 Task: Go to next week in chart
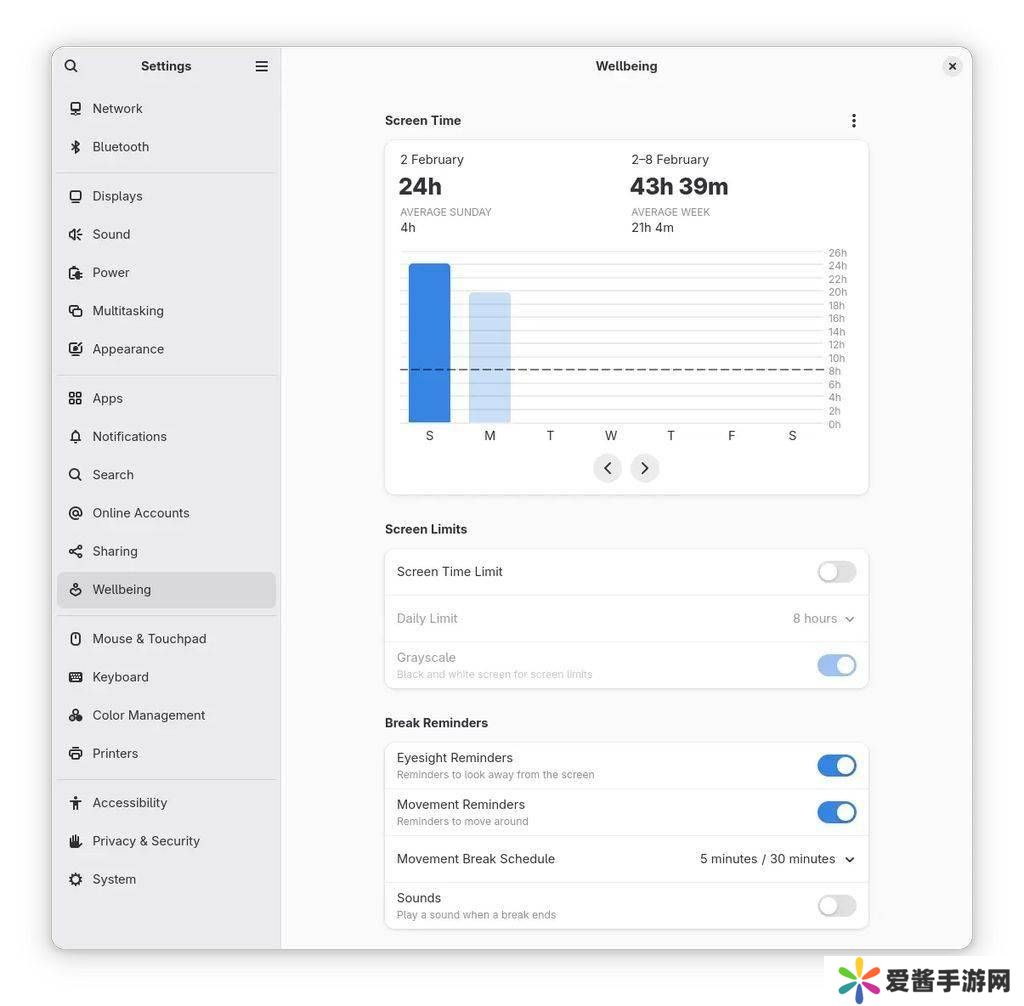click(645, 468)
